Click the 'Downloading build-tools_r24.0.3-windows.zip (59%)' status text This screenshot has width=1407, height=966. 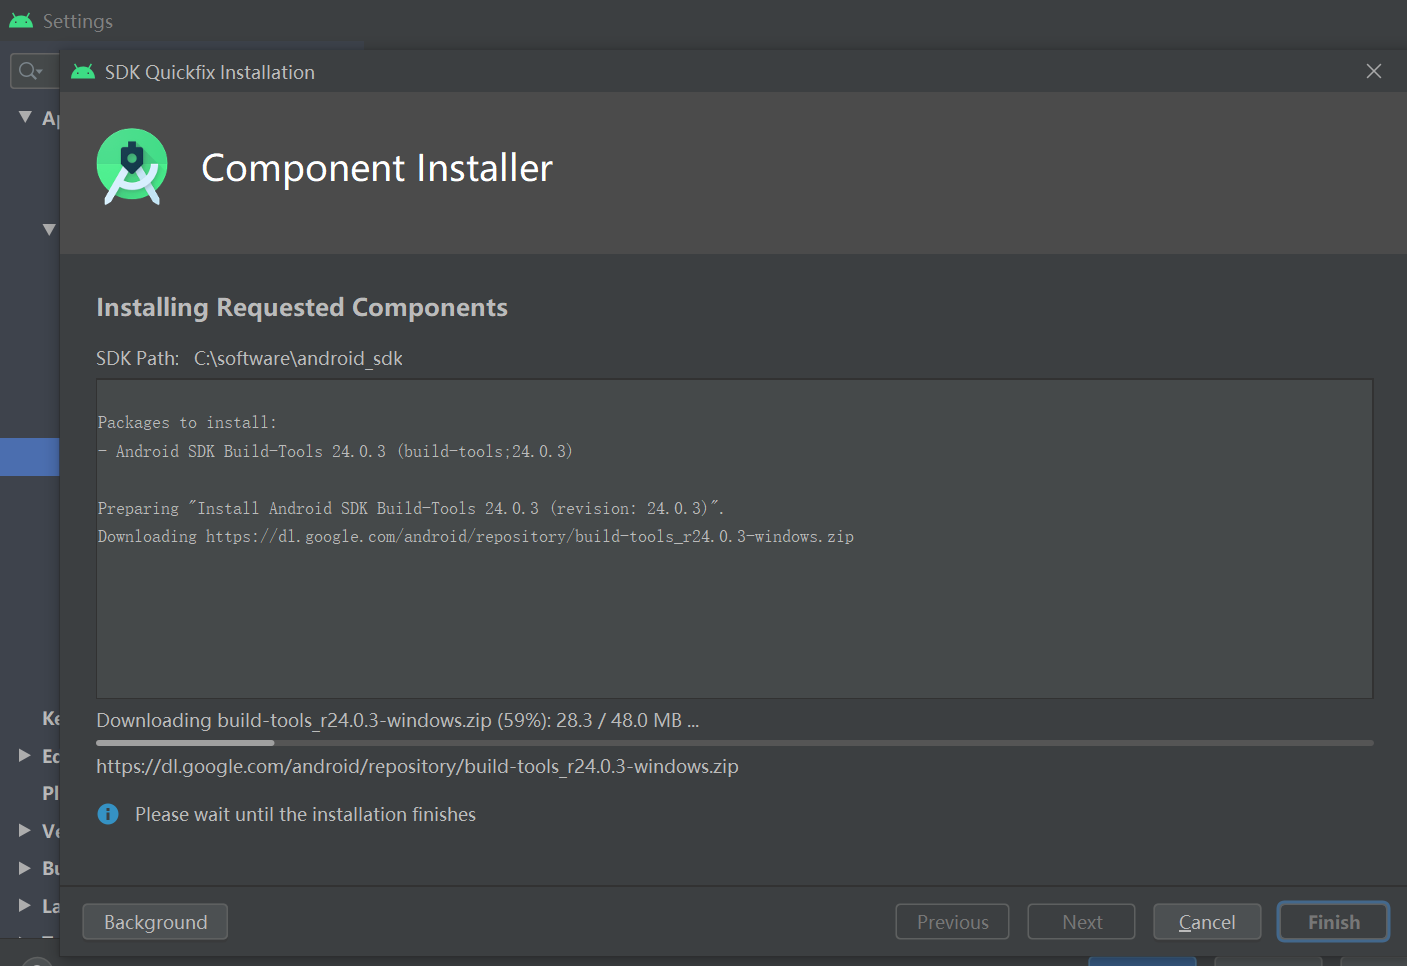pos(398,720)
